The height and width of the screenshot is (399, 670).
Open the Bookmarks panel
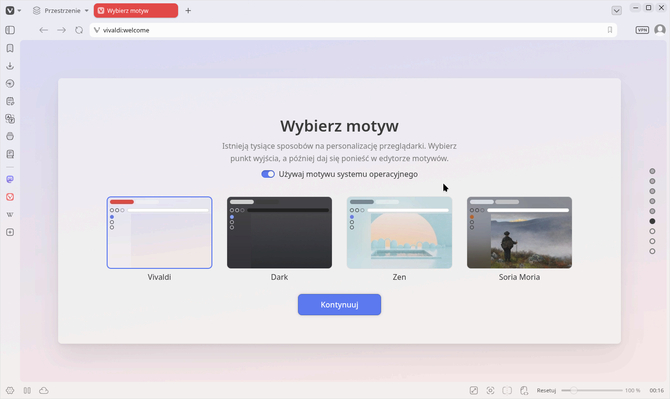tap(10, 48)
